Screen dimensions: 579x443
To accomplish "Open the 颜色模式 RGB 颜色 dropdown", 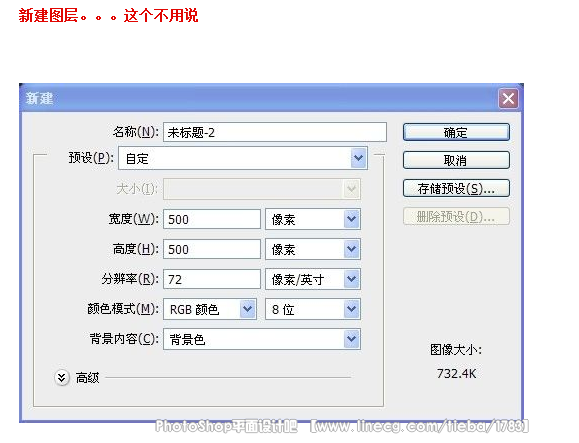I will [210, 309].
